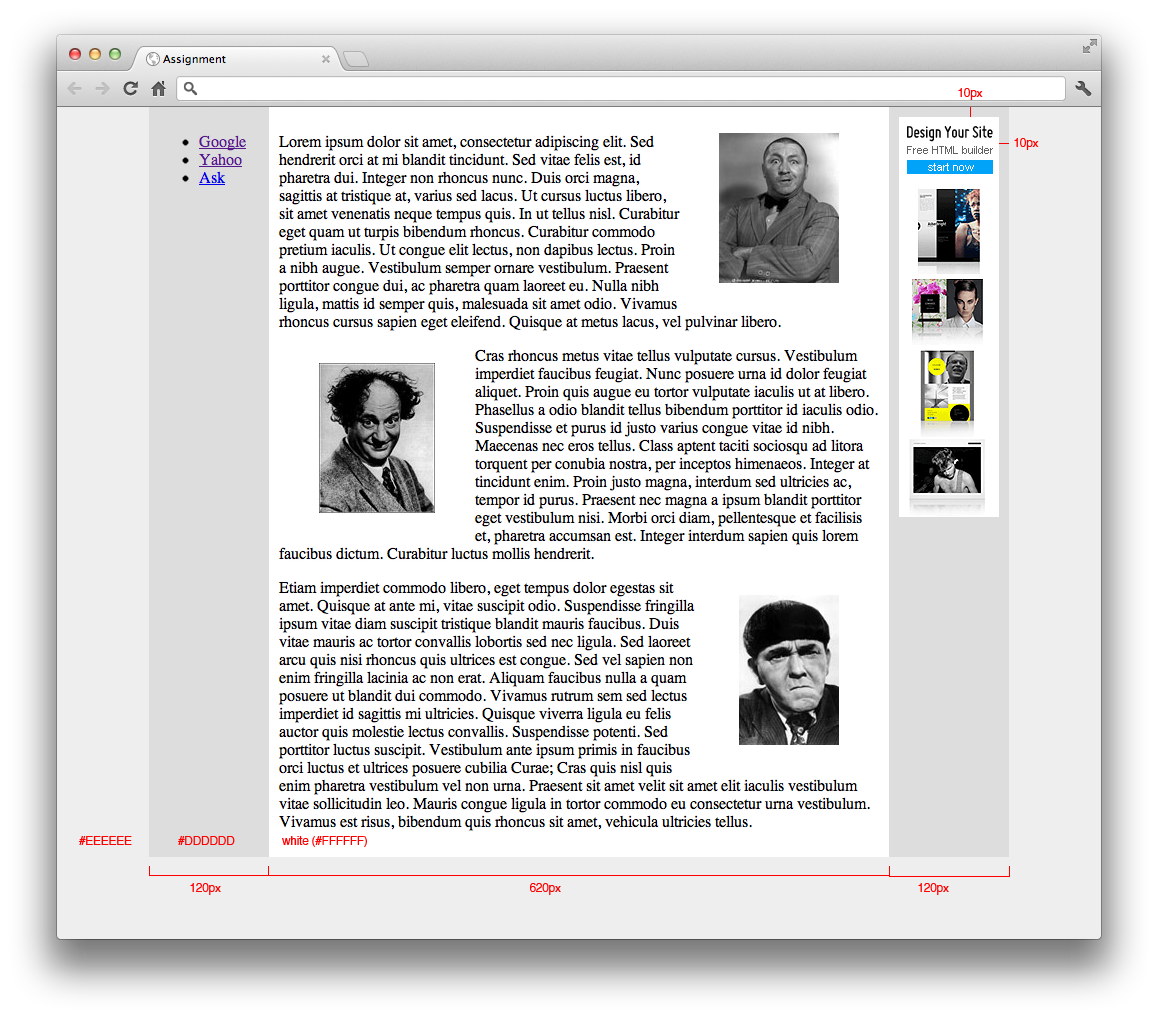Close the Assignment tab

click(326, 59)
